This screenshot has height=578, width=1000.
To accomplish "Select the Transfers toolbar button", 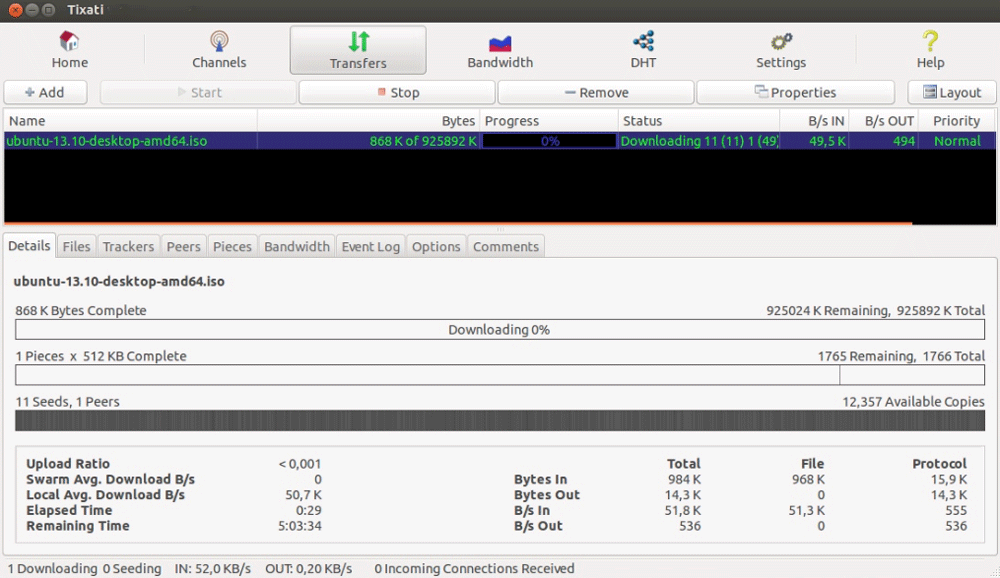I will 358,50.
